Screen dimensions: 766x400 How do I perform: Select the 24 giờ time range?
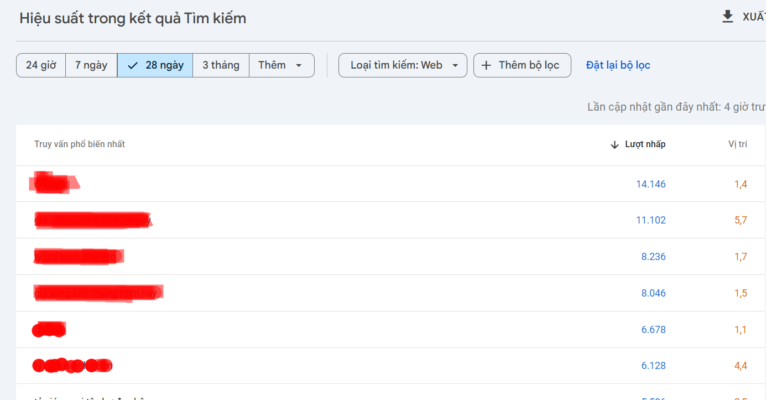(41, 65)
